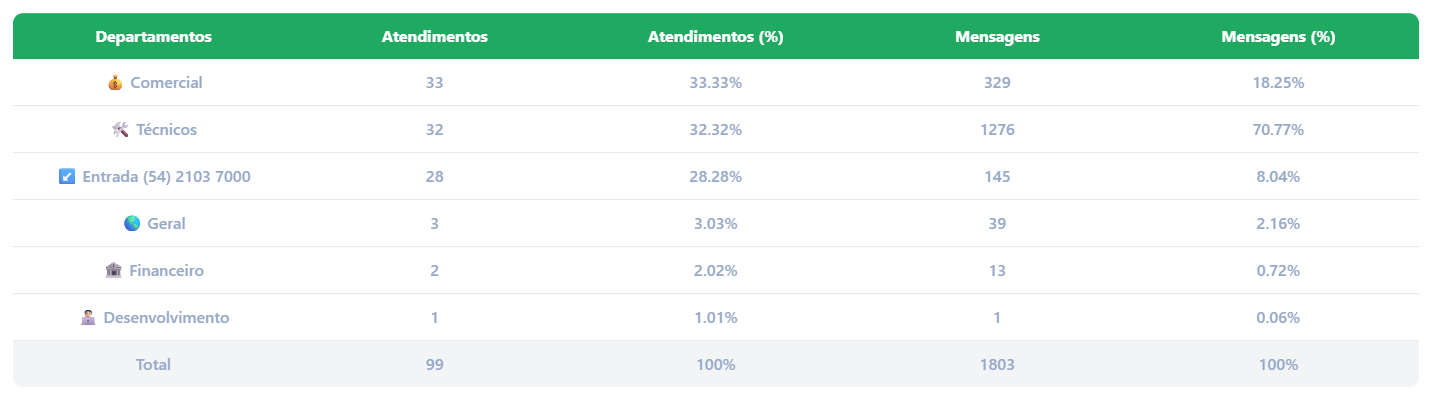
Task: Click the globe icon next to Geral
Action: (x=132, y=224)
